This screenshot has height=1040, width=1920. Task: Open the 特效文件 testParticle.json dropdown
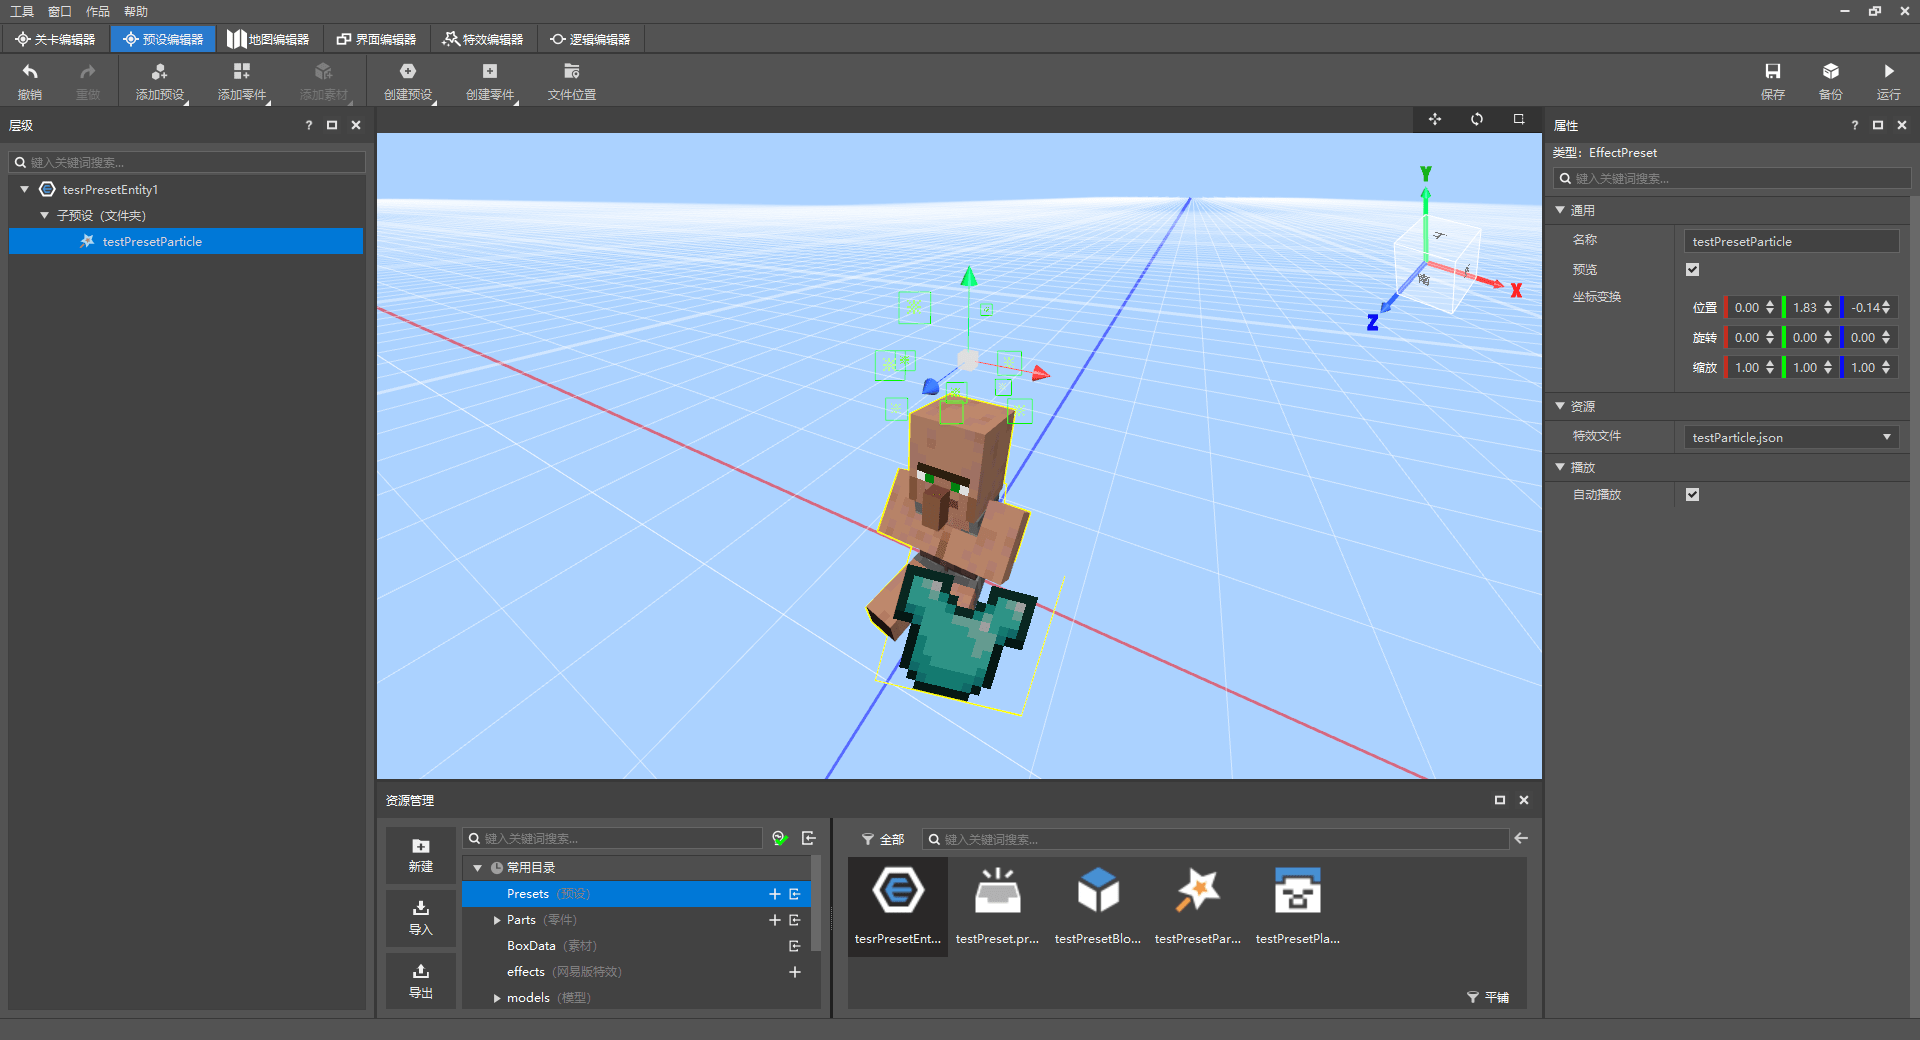coord(1791,437)
